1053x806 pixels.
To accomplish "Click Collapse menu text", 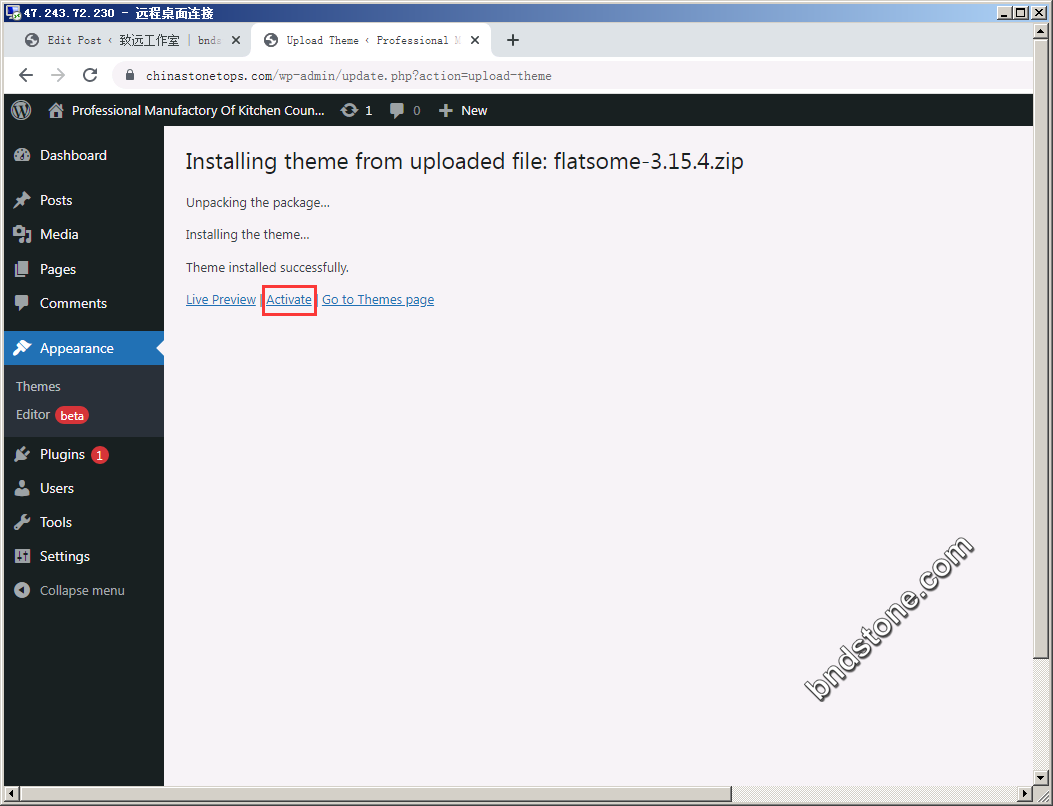I will pos(82,590).
